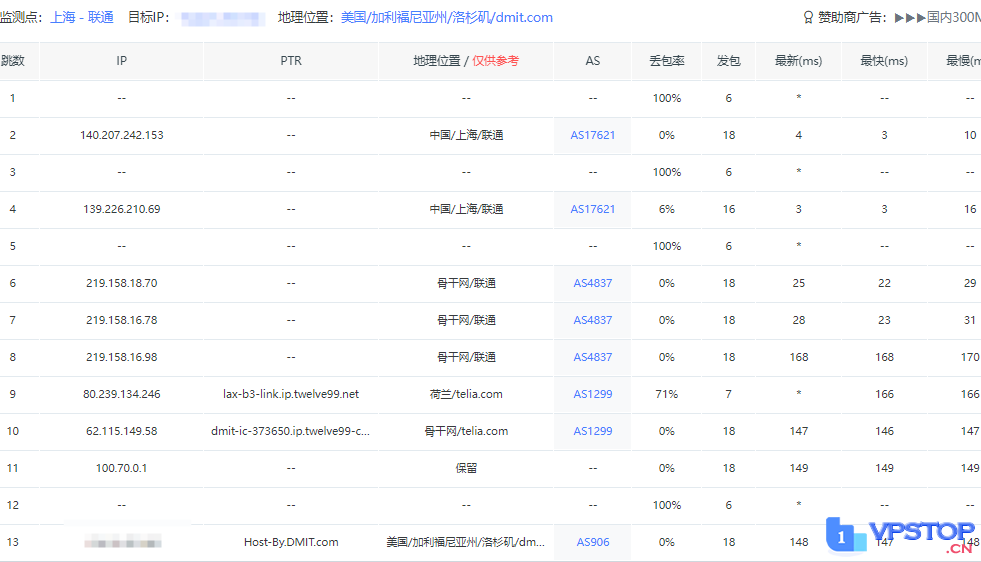The height and width of the screenshot is (562, 981).
Task: Click the 最新(ms) column header
Action: (798, 61)
